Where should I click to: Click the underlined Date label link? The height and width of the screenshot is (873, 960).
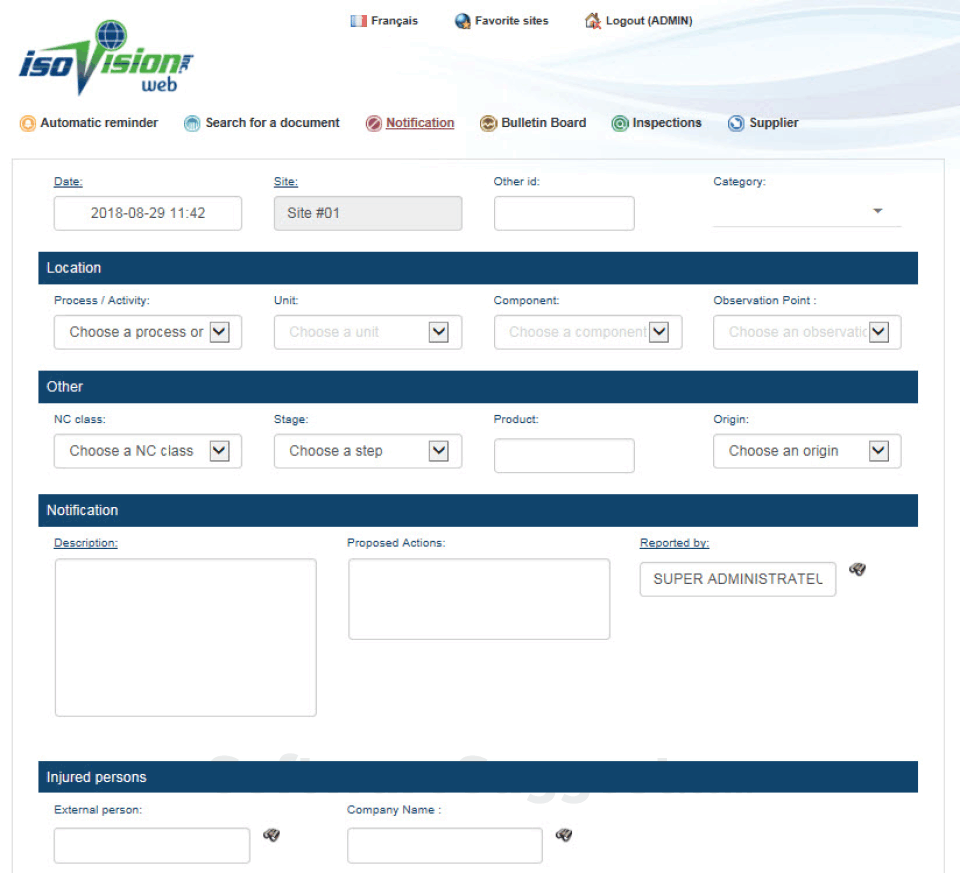[x=67, y=181]
